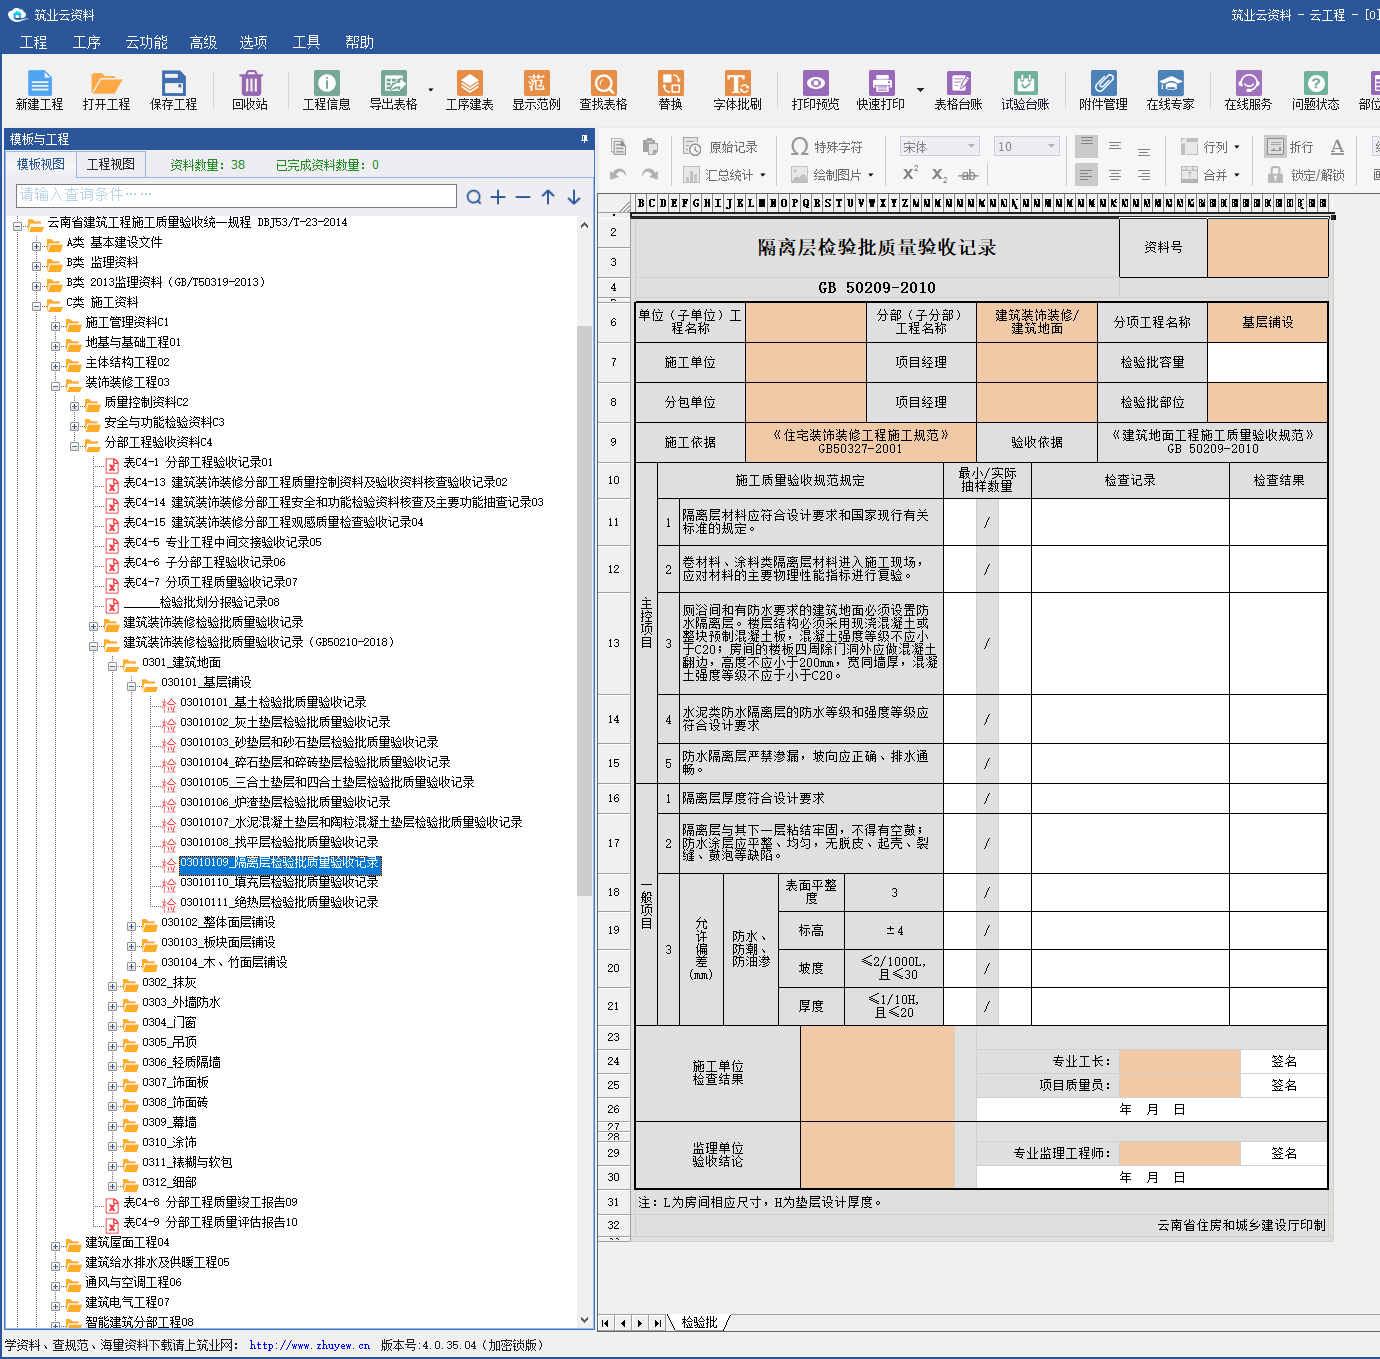Check 问题状态 issue status
The image size is (1380, 1359).
1315,90
